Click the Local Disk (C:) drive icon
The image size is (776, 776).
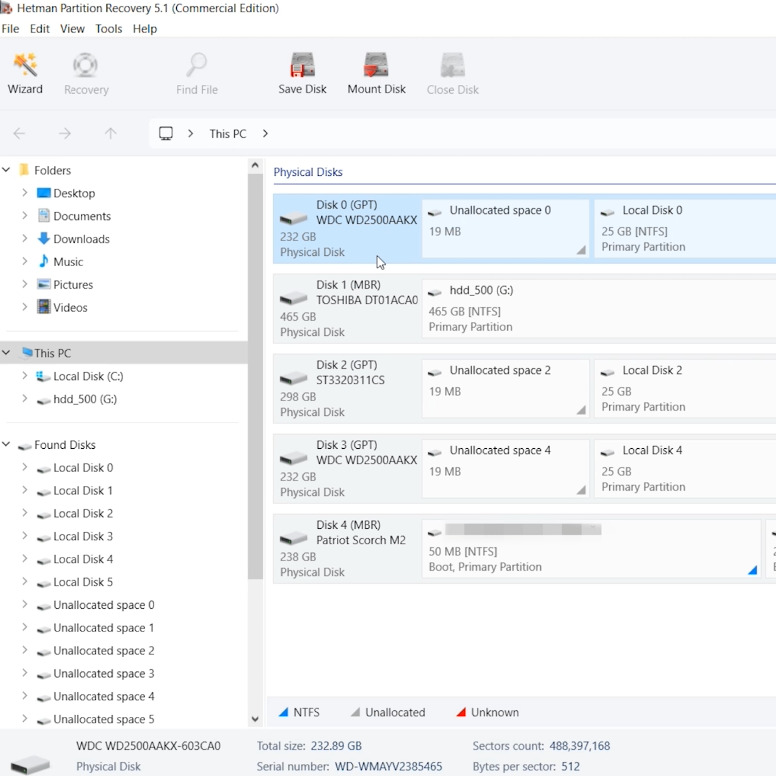tap(44, 377)
